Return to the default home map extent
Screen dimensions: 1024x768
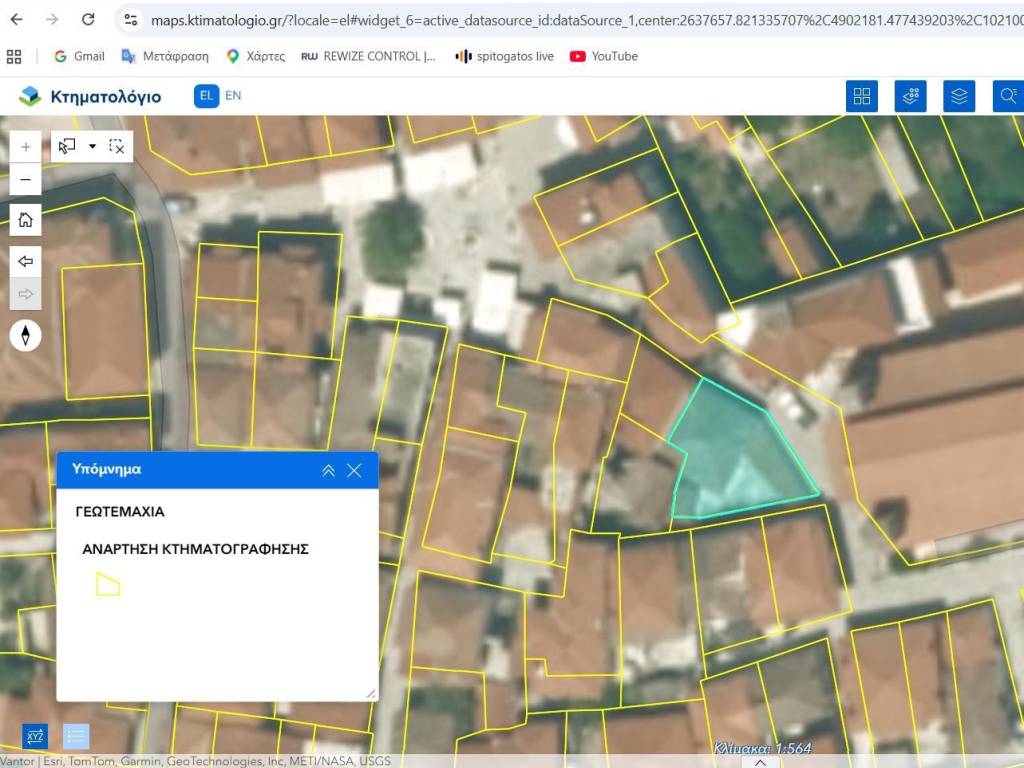point(25,220)
